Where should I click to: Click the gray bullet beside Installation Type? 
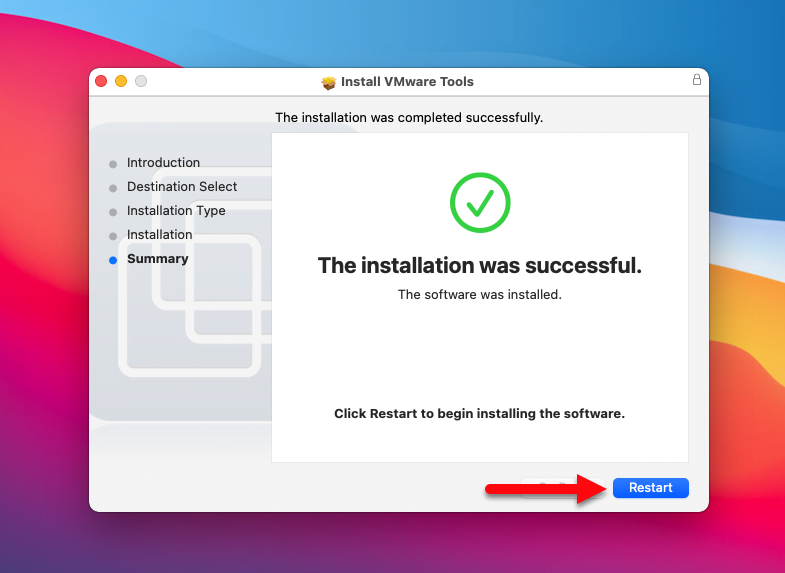pyautogui.click(x=113, y=212)
